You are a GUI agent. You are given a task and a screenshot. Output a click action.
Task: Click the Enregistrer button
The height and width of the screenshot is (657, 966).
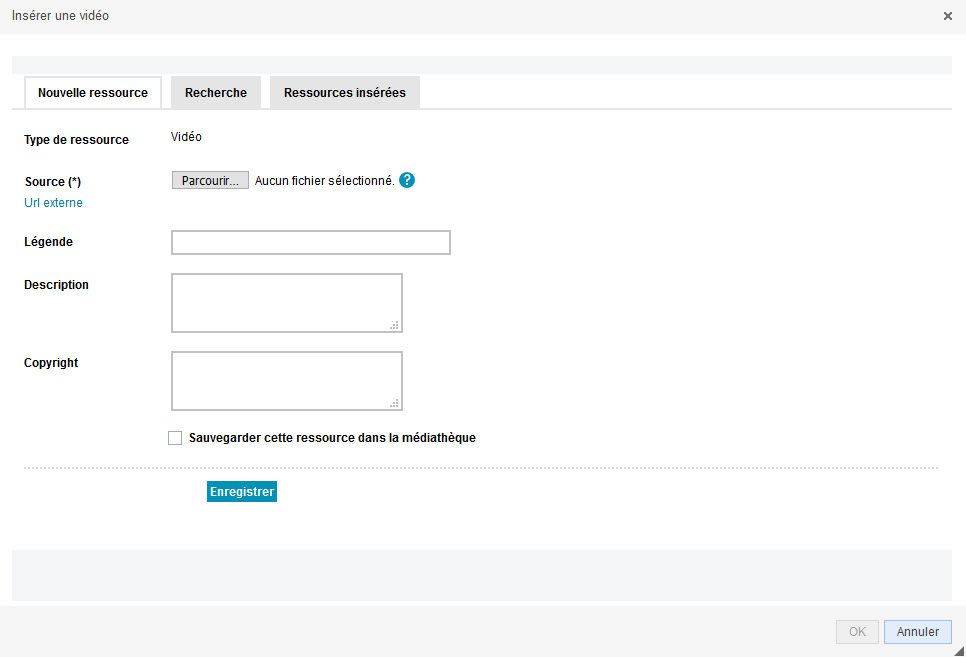click(x=242, y=491)
